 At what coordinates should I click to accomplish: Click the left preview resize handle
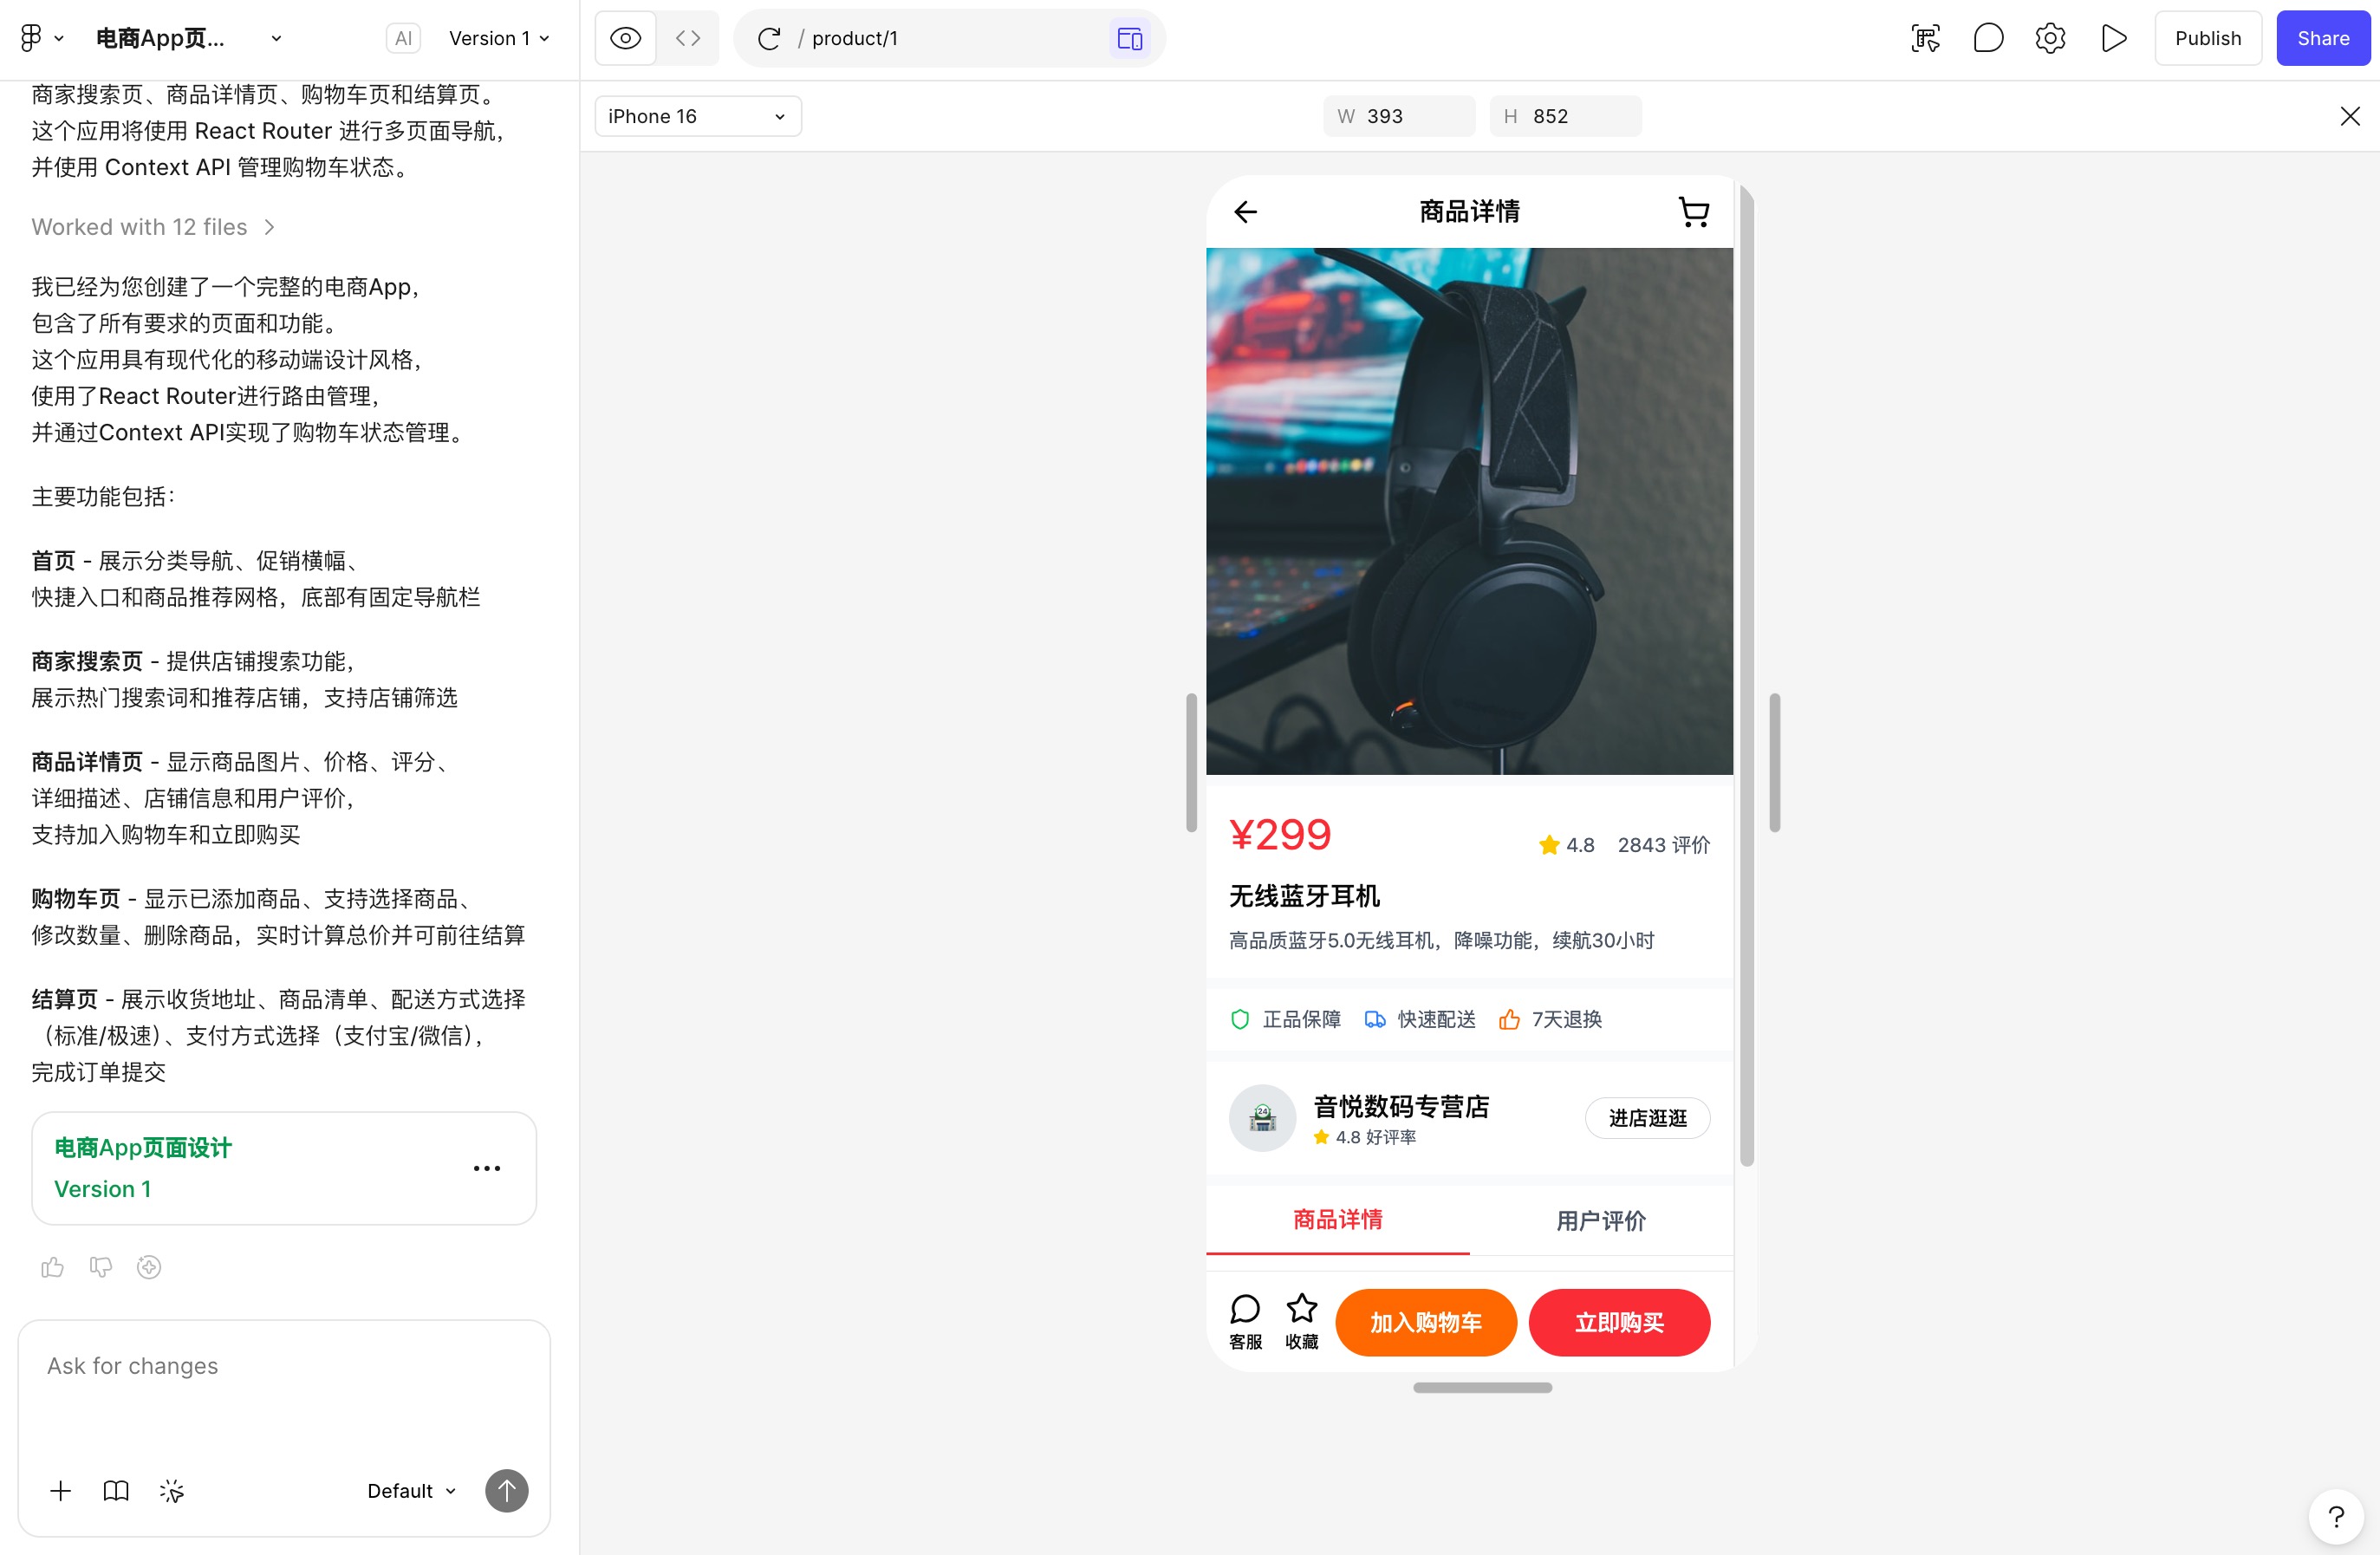pyautogui.click(x=1191, y=762)
